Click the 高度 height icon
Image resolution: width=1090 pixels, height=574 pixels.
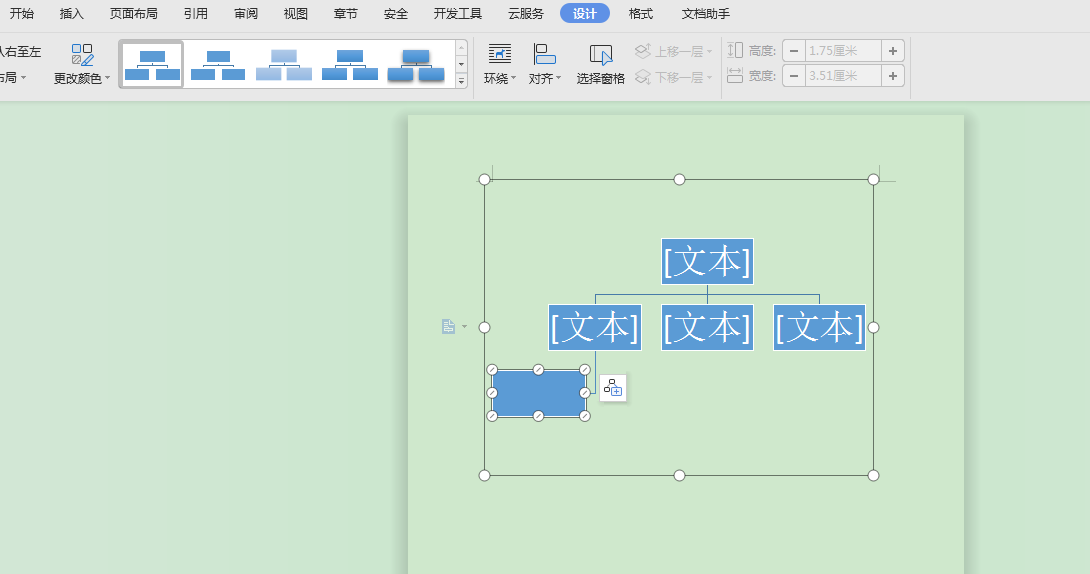tap(735, 50)
